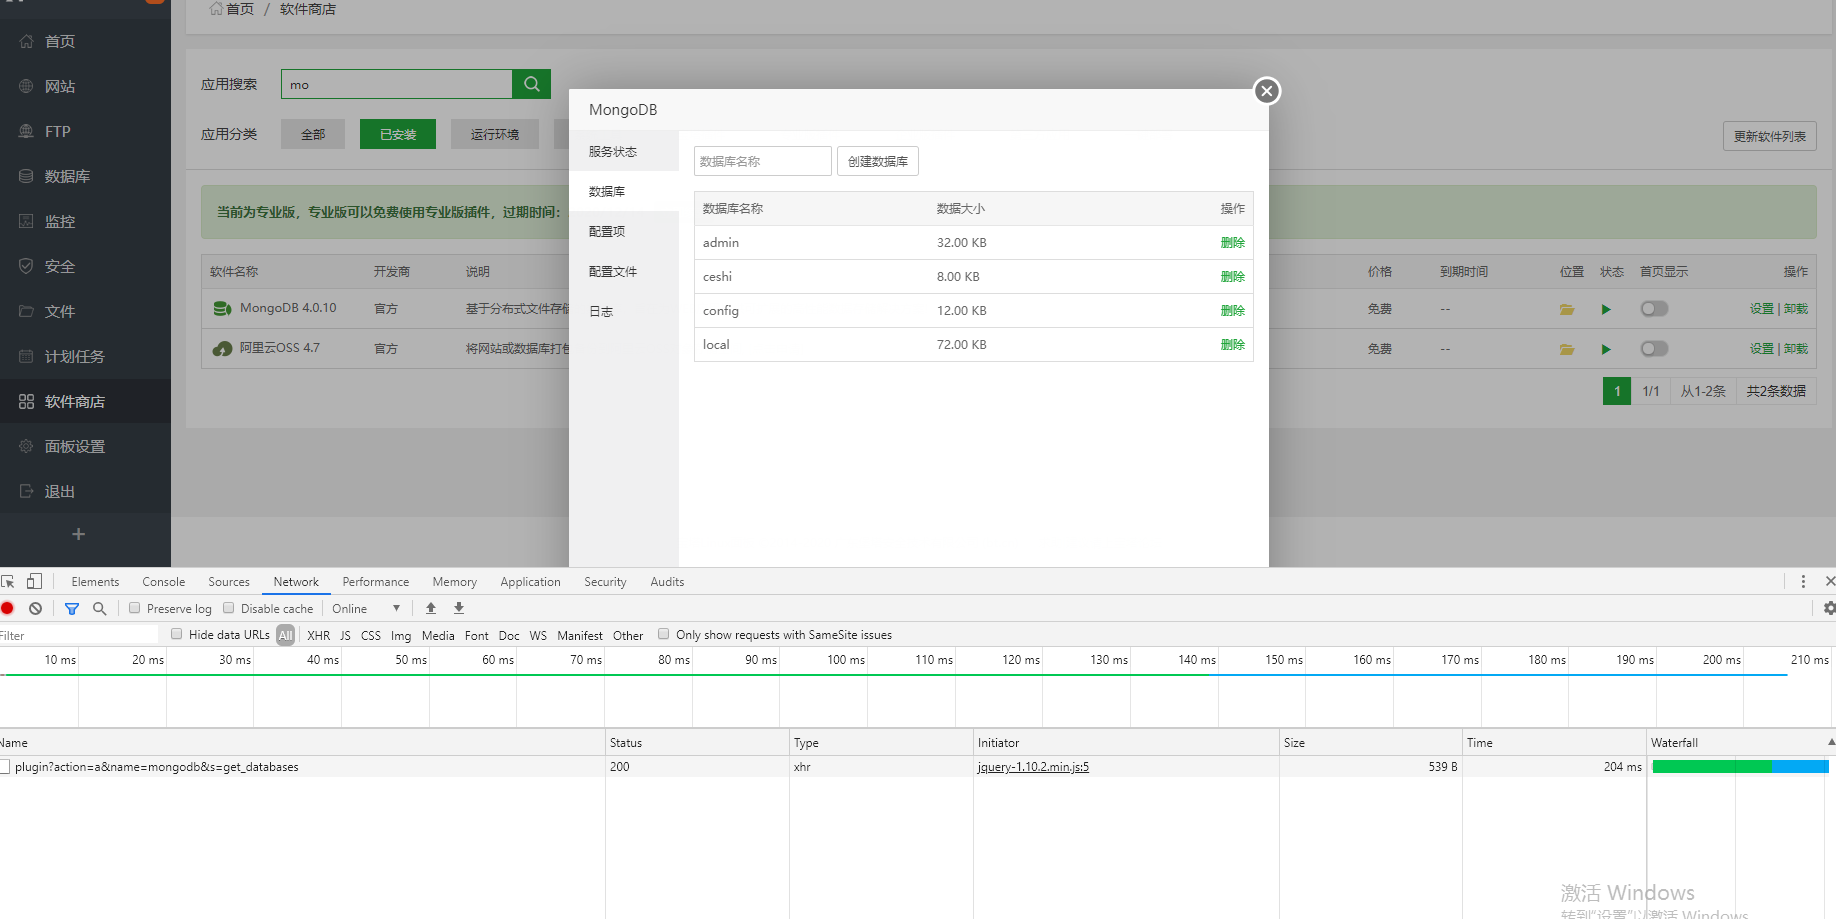This screenshot has width=1836, height=919.
Task: Switch to the Application DevTools tab
Action: (530, 582)
